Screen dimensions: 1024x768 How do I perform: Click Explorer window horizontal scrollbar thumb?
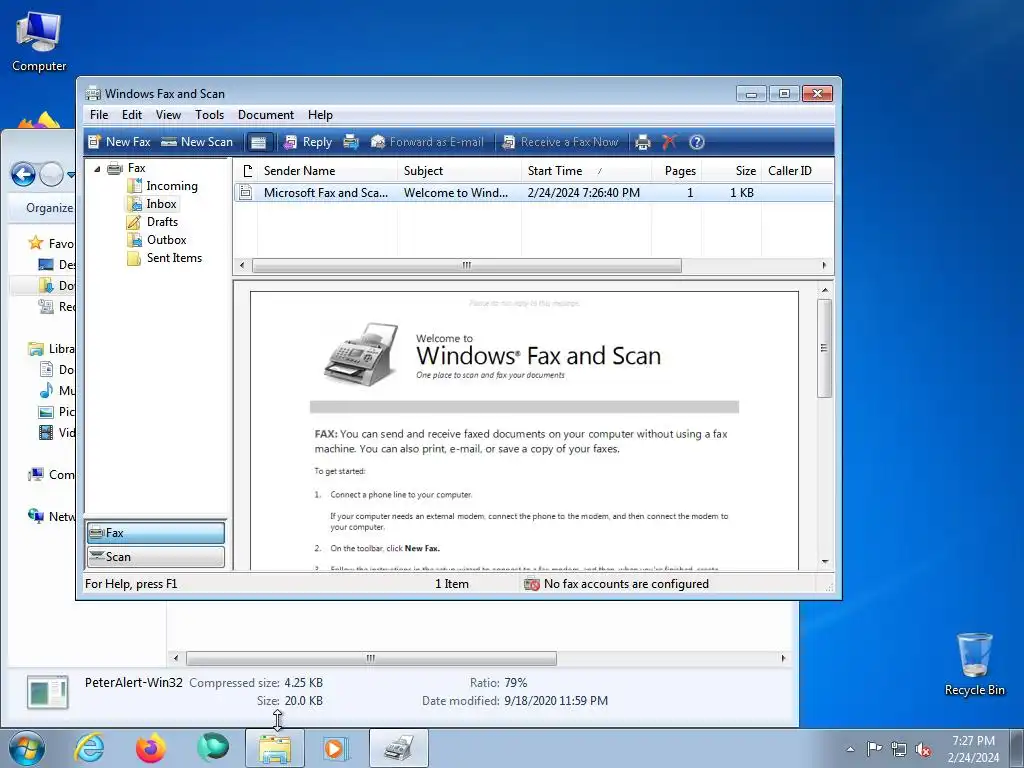(372, 658)
